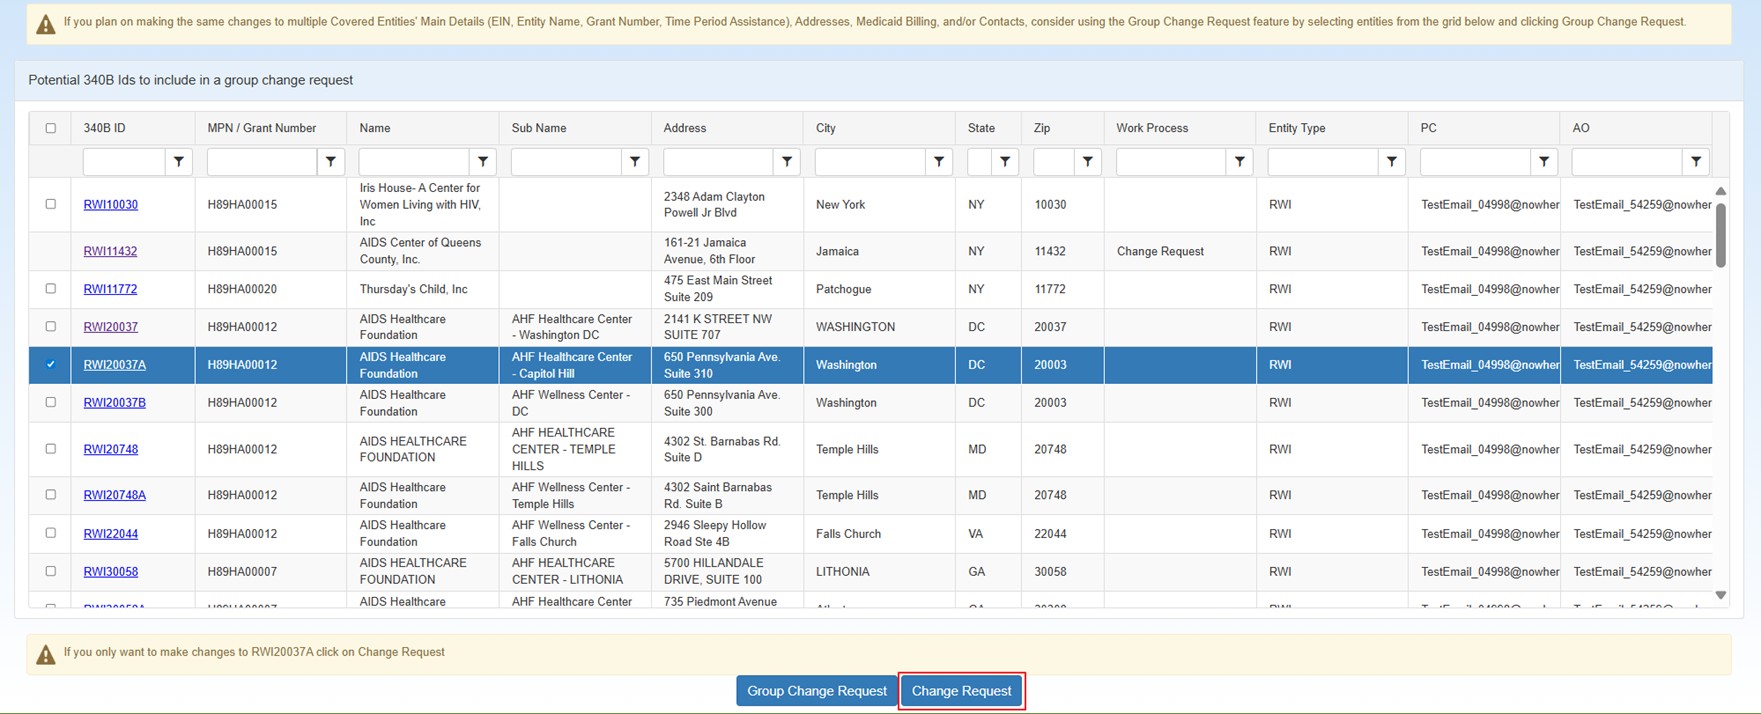Click the Sub Name filter funnel
1761x714 pixels.
(635, 162)
